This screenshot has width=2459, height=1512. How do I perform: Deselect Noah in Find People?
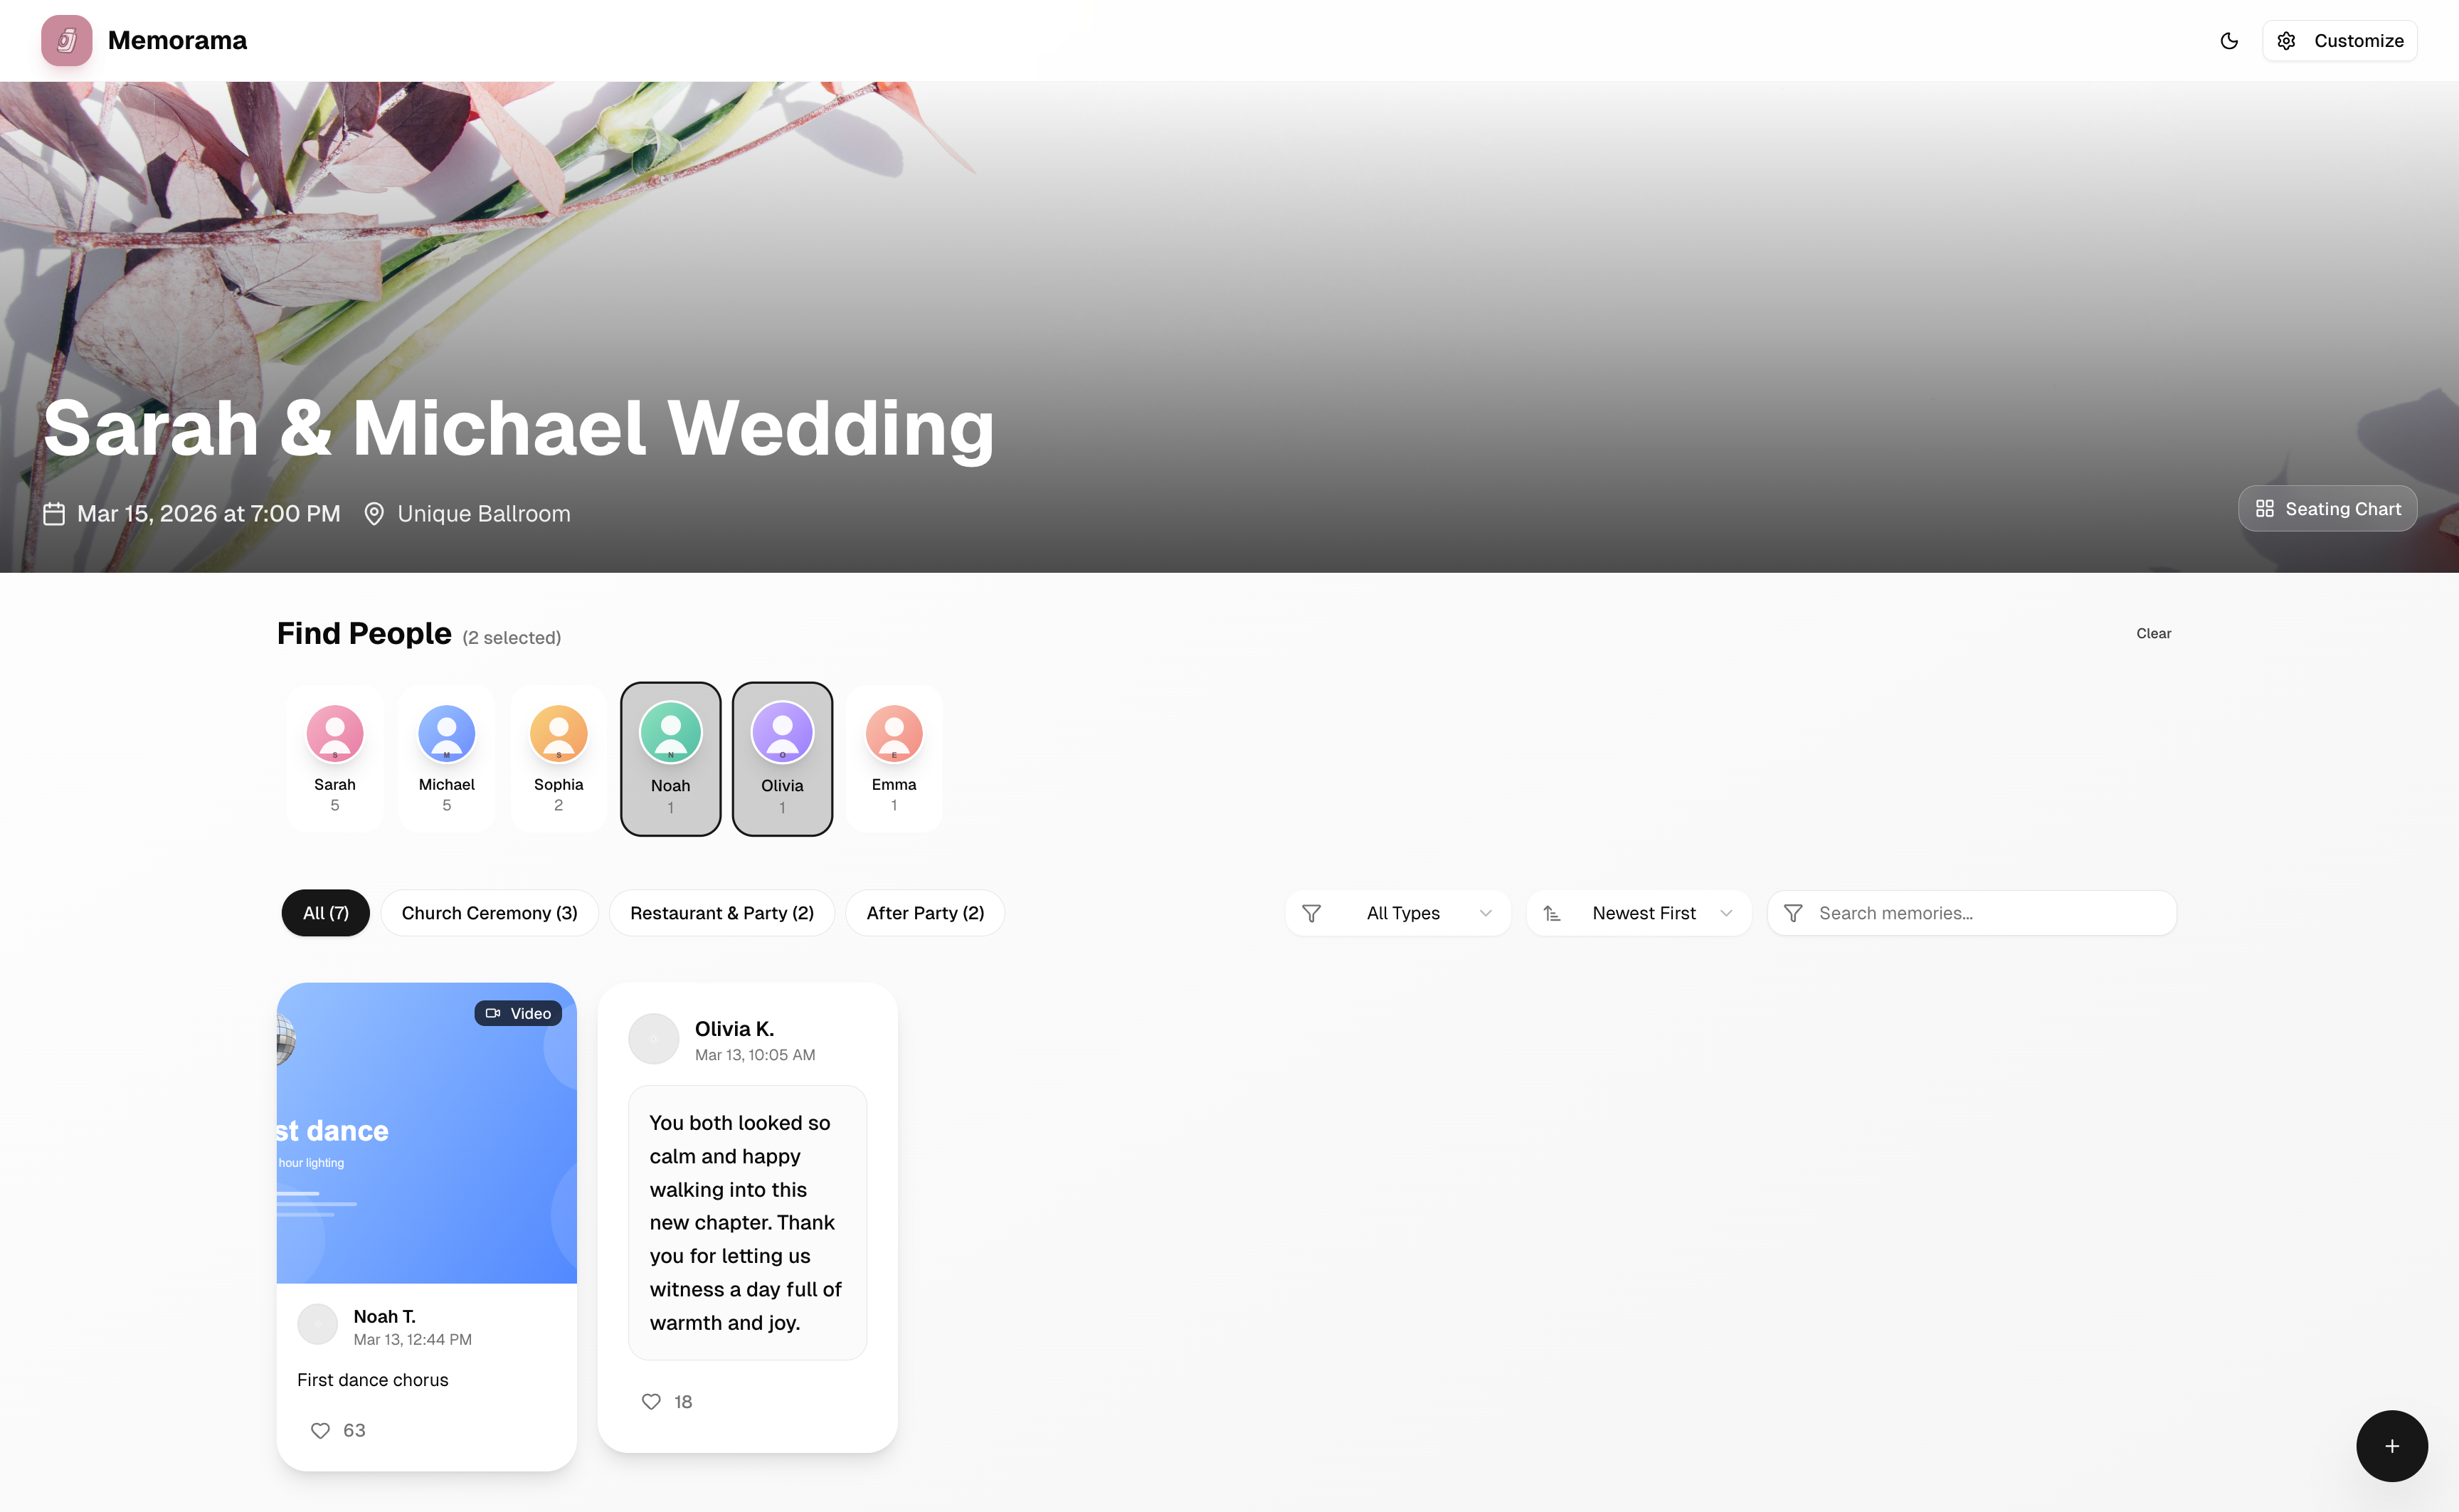[x=670, y=759]
